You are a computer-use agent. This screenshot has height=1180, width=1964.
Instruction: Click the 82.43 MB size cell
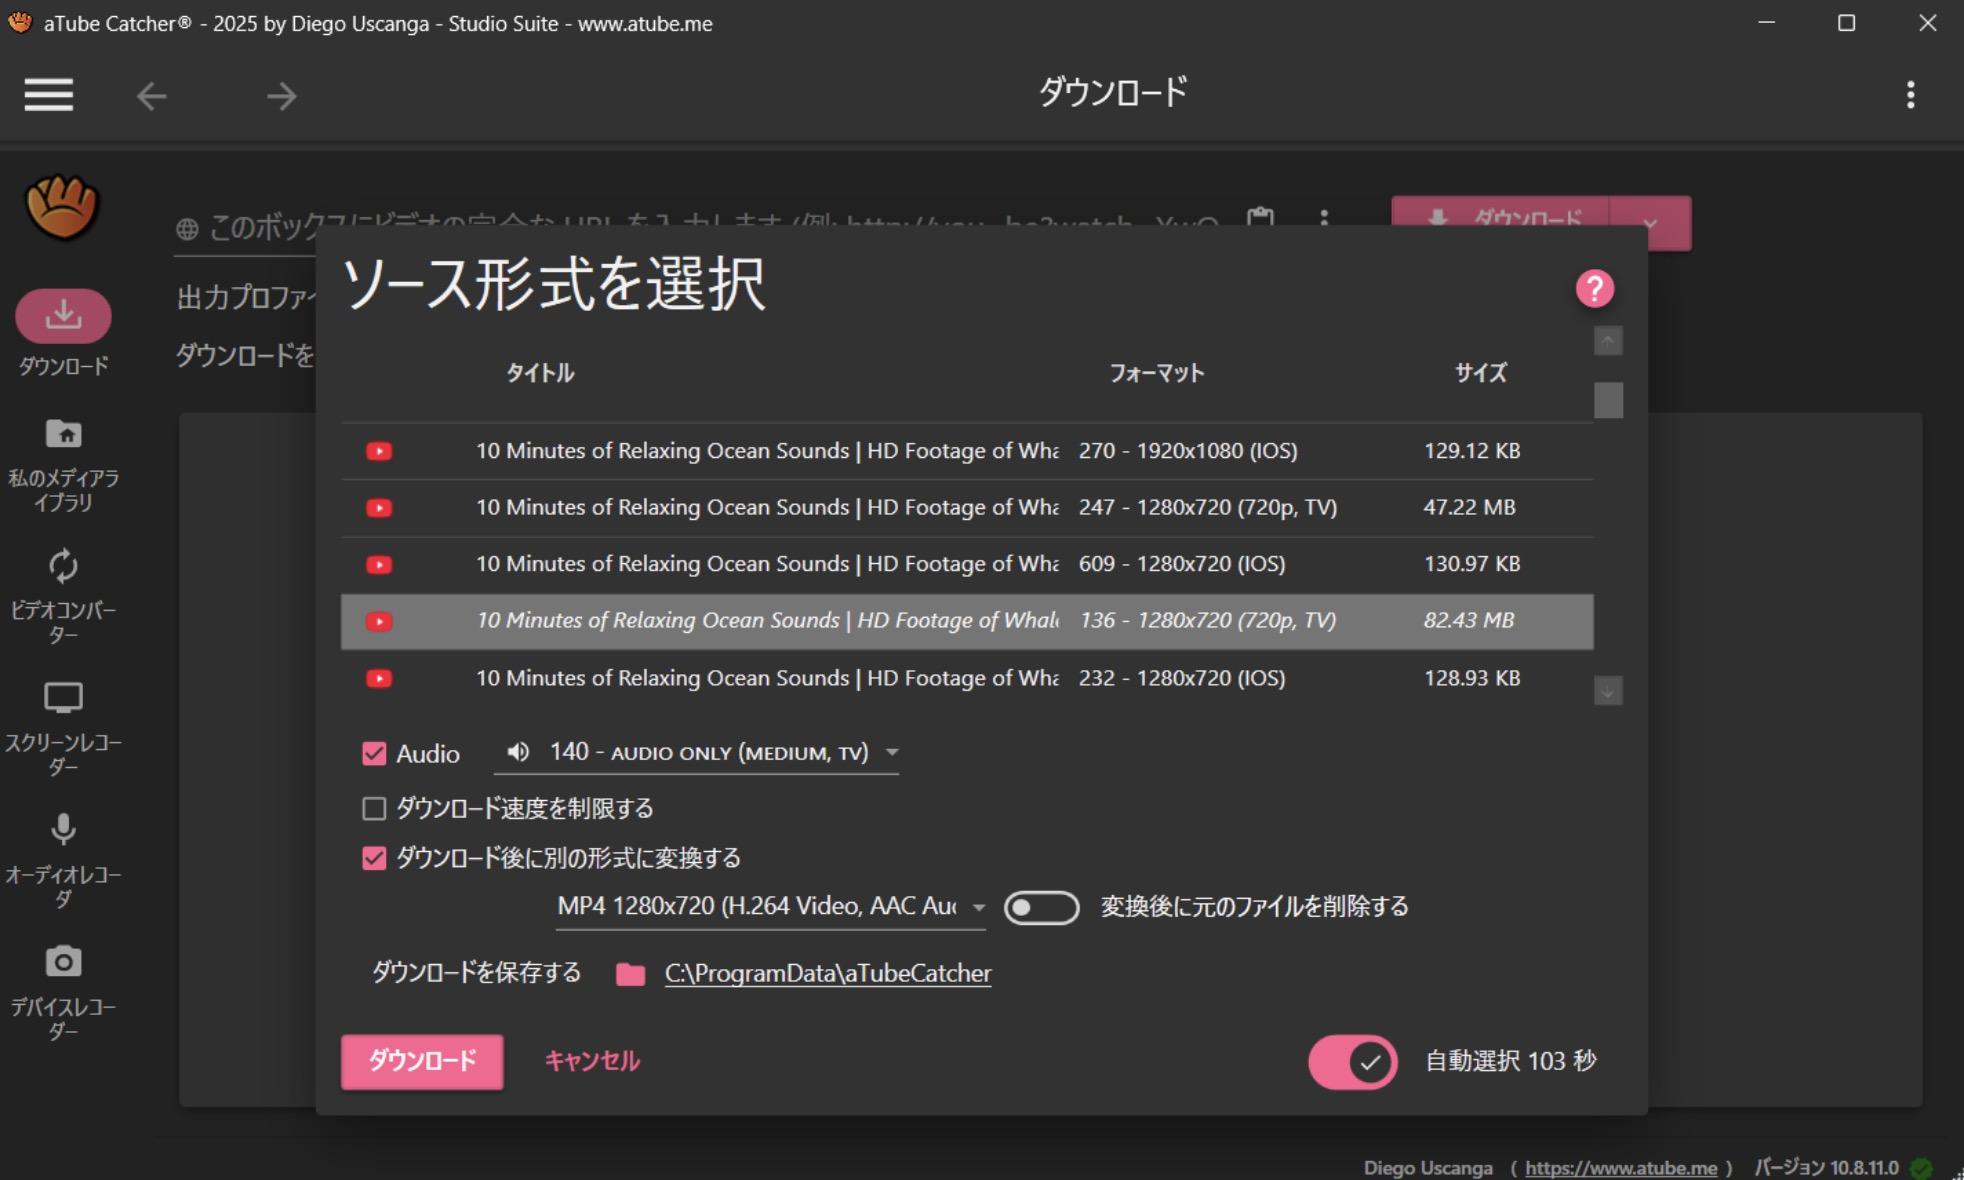coord(1468,620)
